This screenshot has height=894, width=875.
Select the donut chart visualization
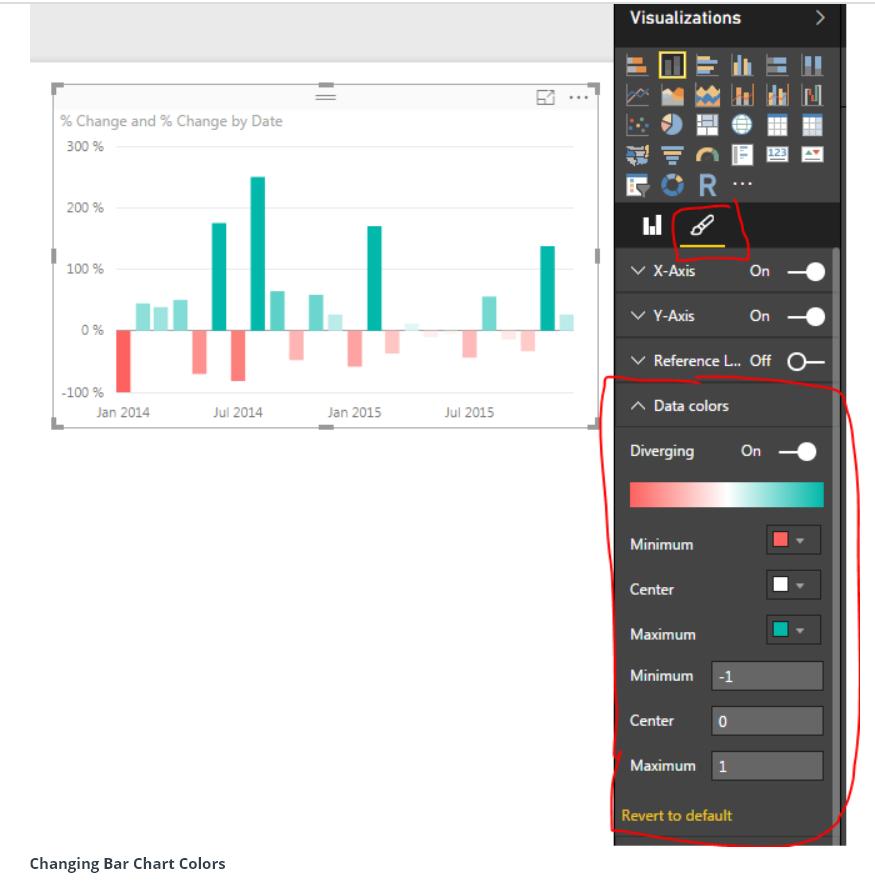click(x=672, y=185)
